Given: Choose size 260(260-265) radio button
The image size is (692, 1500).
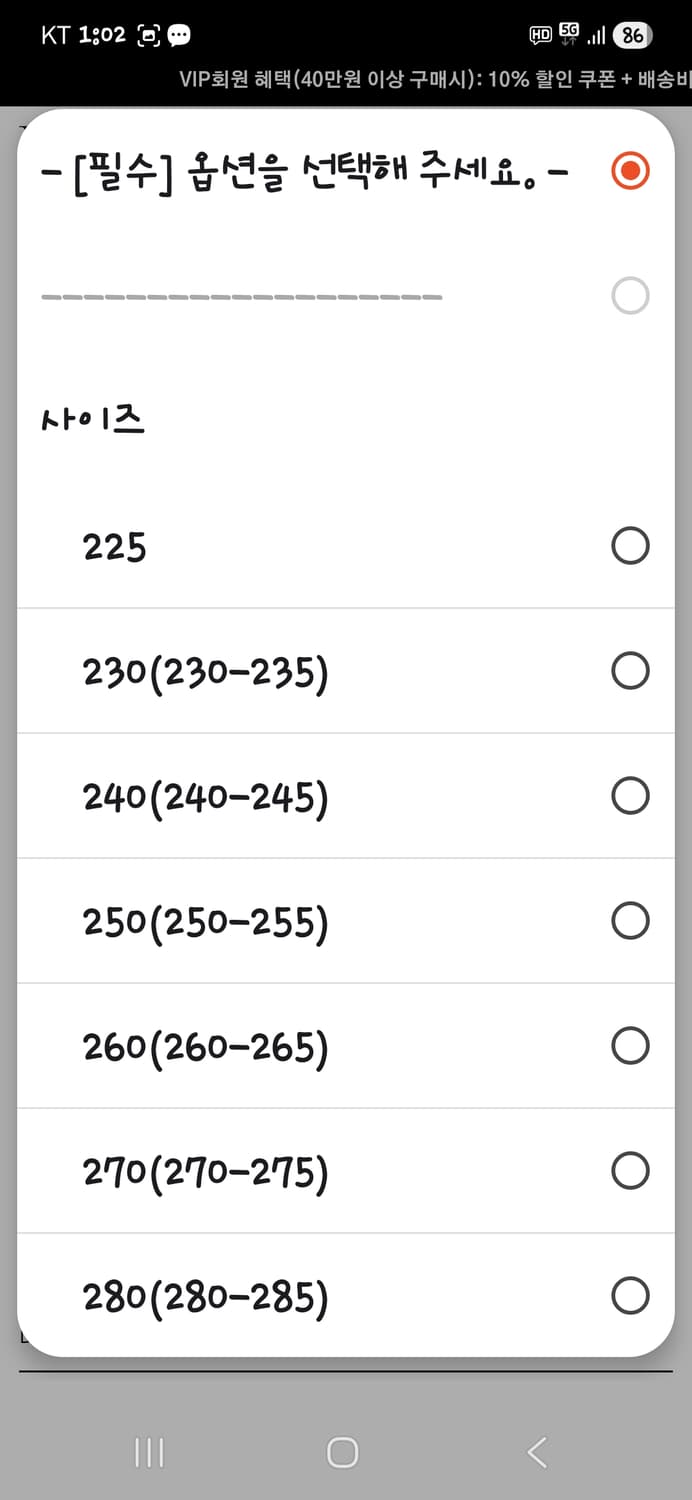Looking at the screenshot, I should [x=629, y=1045].
